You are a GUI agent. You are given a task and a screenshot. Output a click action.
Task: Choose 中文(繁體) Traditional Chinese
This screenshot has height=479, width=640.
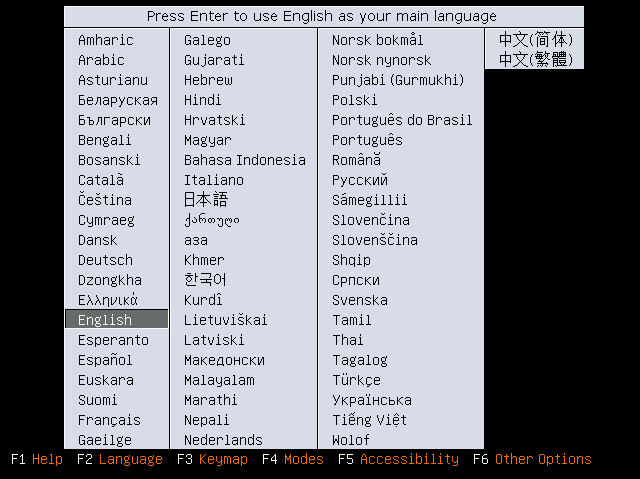click(x=535, y=60)
